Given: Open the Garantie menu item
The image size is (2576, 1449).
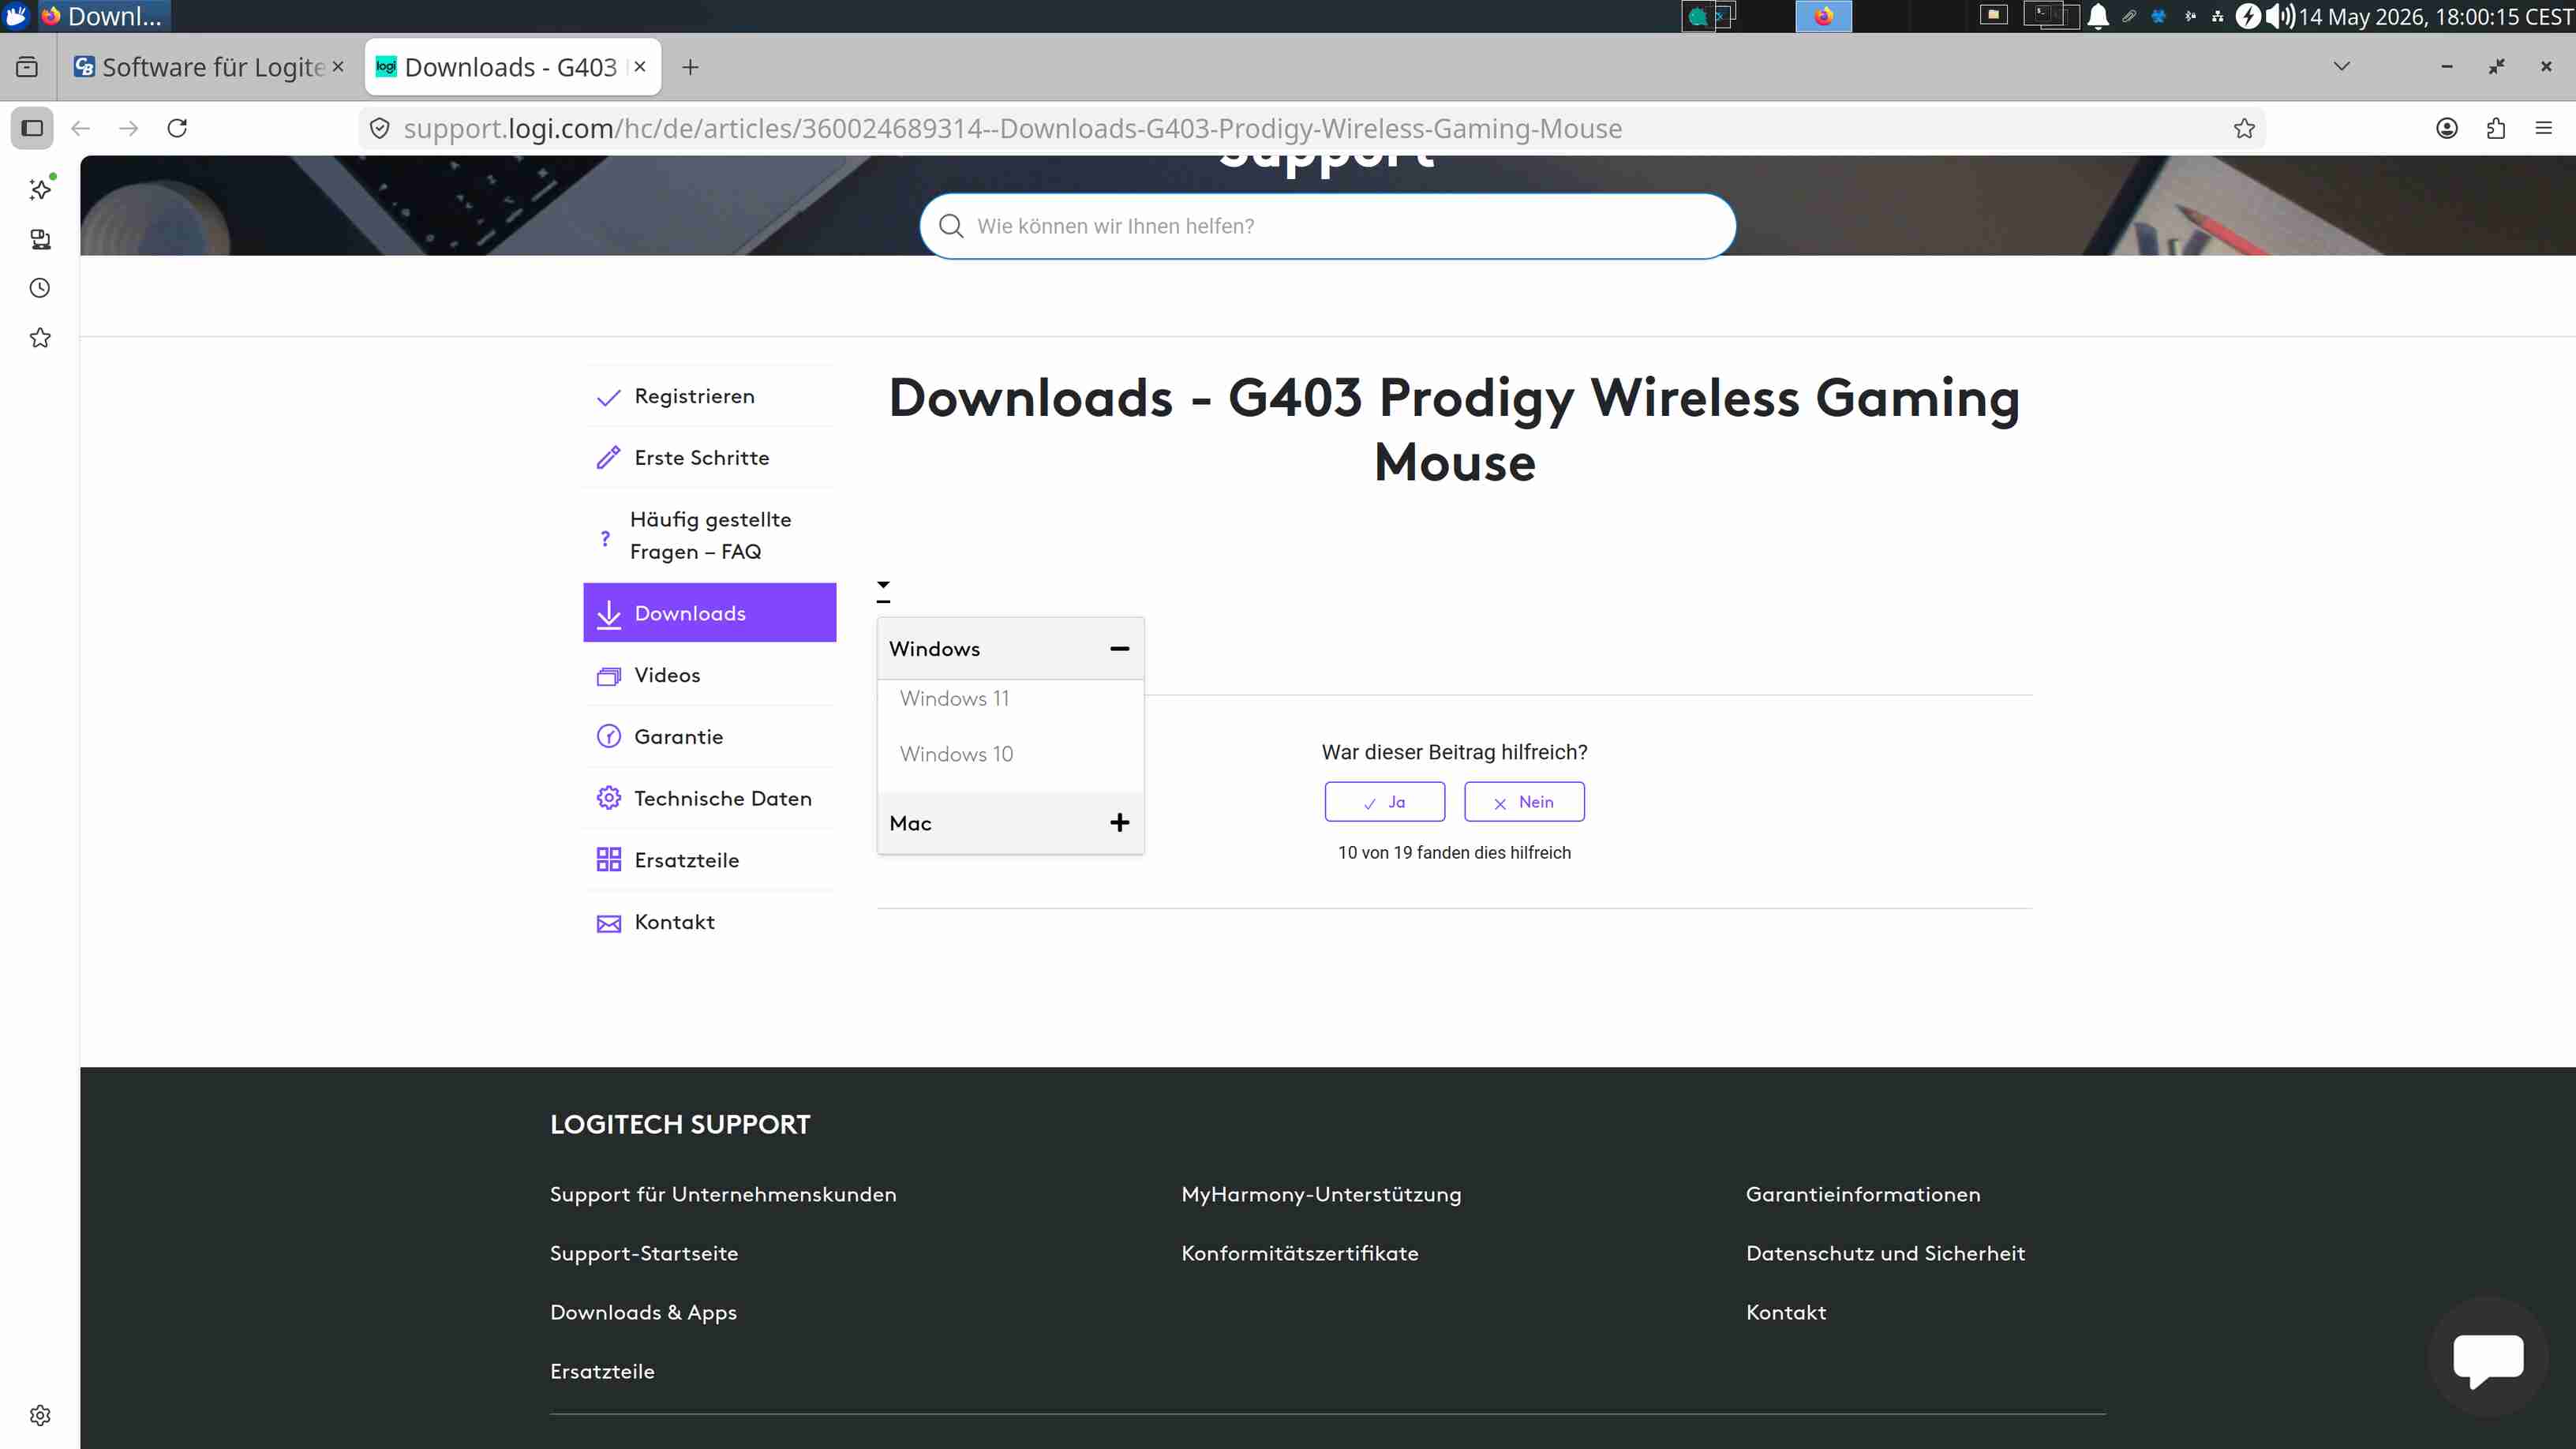Looking at the screenshot, I should pyautogui.click(x=709, y=737).
